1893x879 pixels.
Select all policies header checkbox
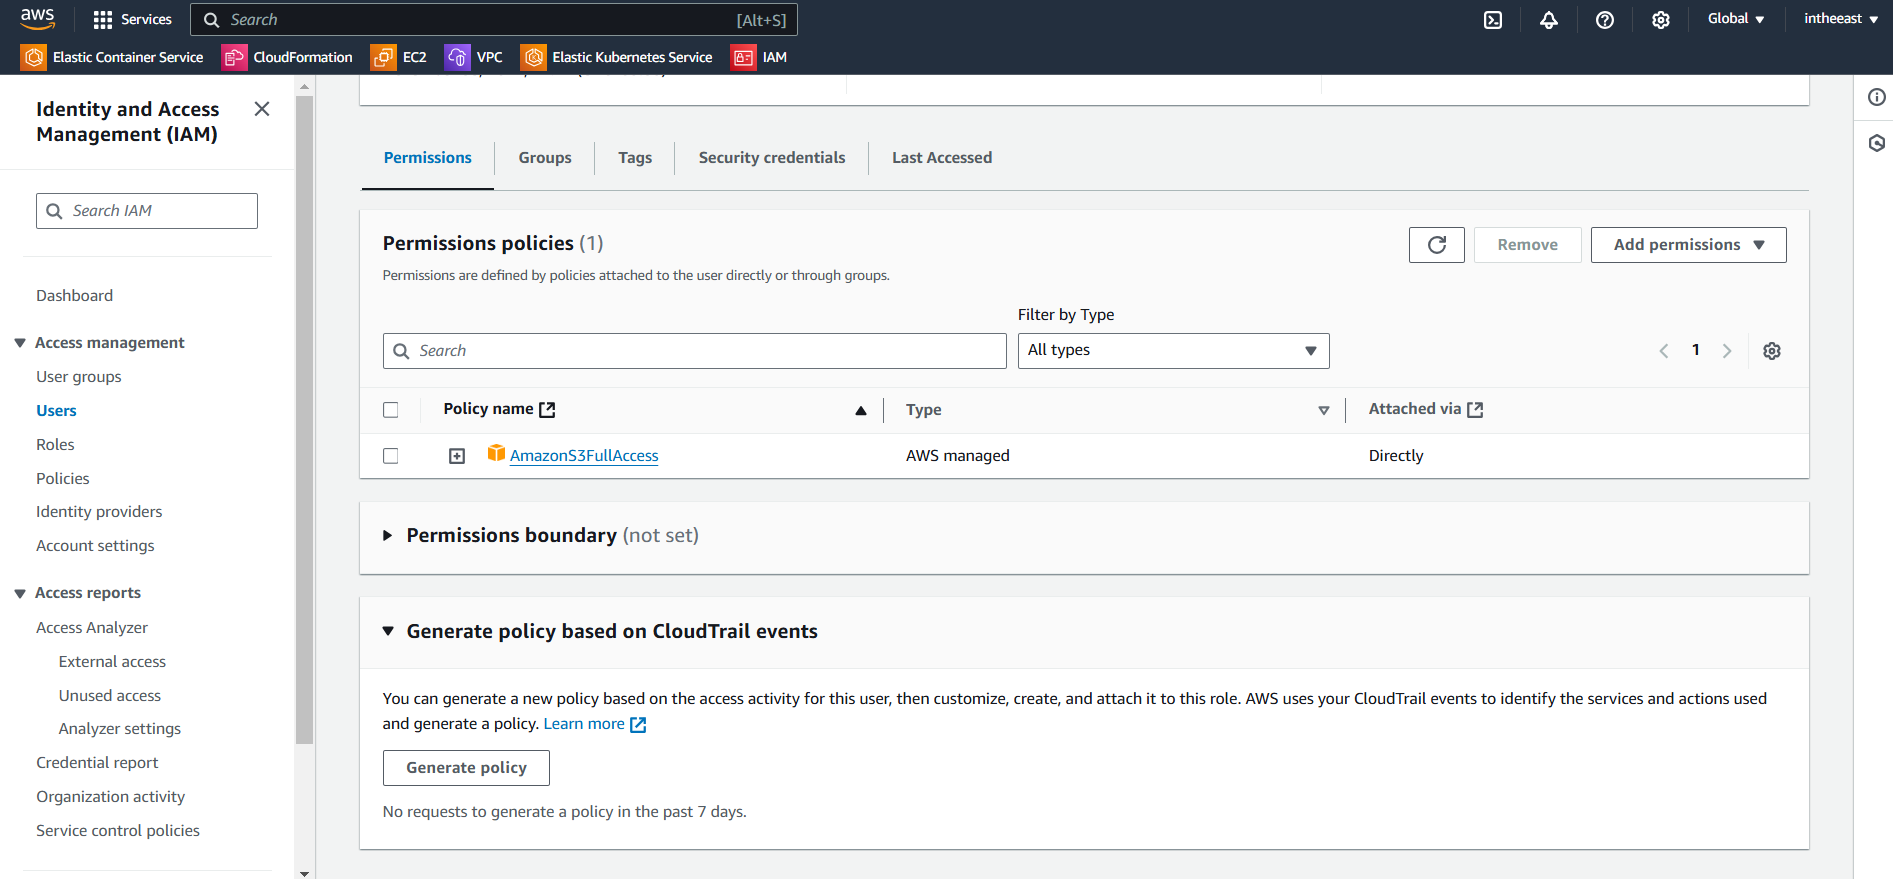(x=391, y=410)
